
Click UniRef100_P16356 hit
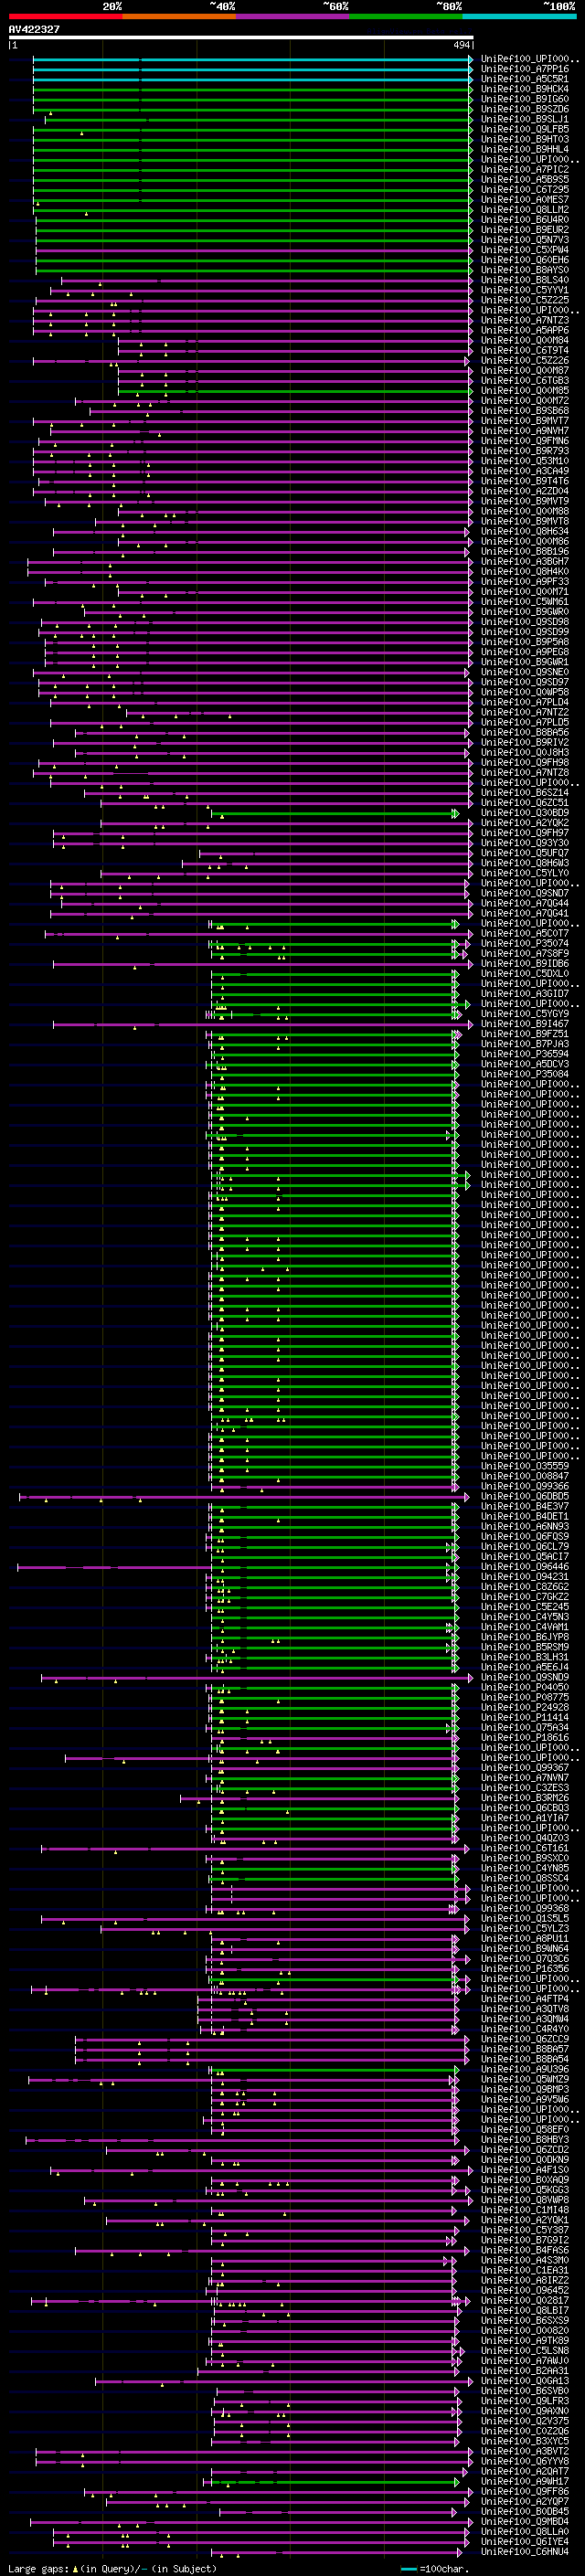pyautogui.click(x=525, y=1968)
